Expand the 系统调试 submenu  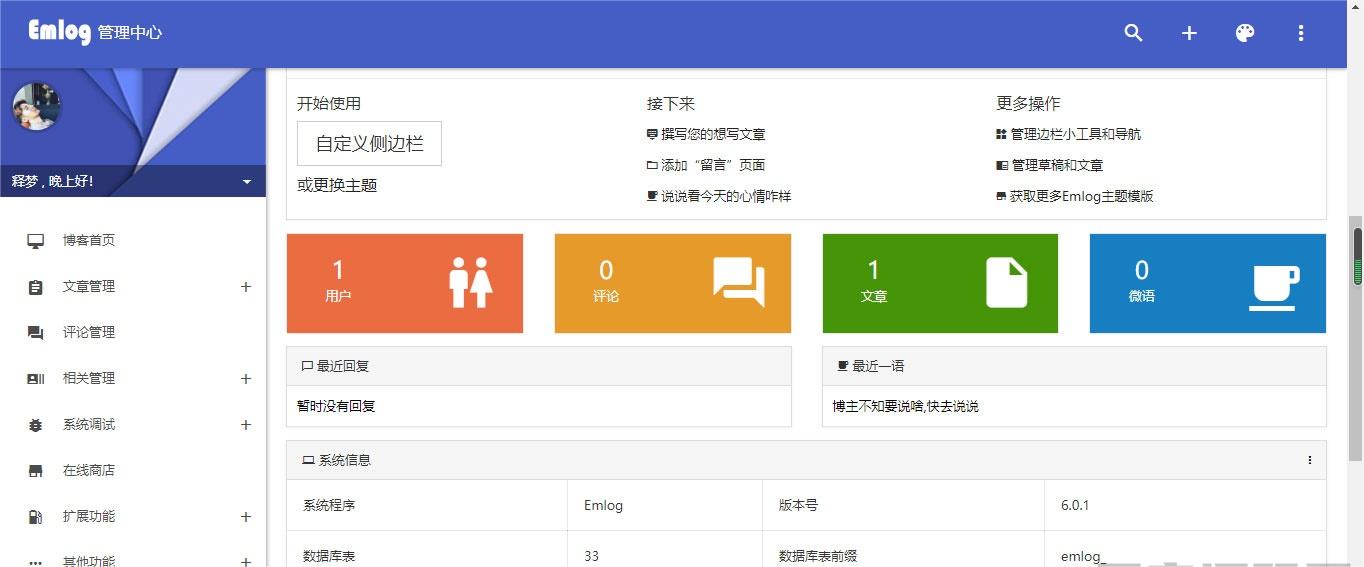point(246,425)
